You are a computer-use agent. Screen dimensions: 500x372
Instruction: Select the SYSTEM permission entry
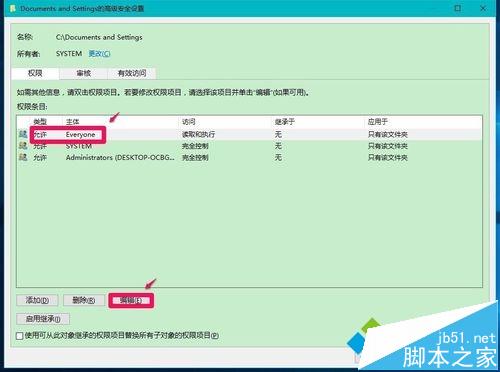point(249,146)
